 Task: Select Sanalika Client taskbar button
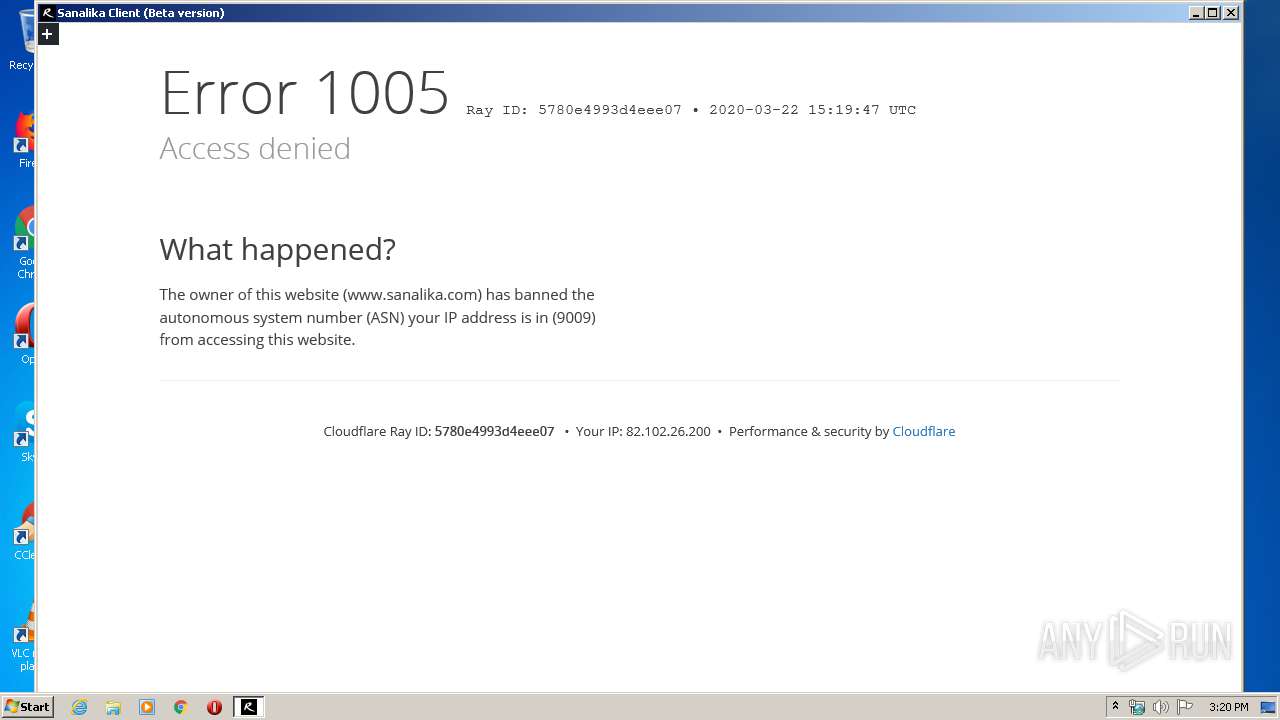[248, 707]
